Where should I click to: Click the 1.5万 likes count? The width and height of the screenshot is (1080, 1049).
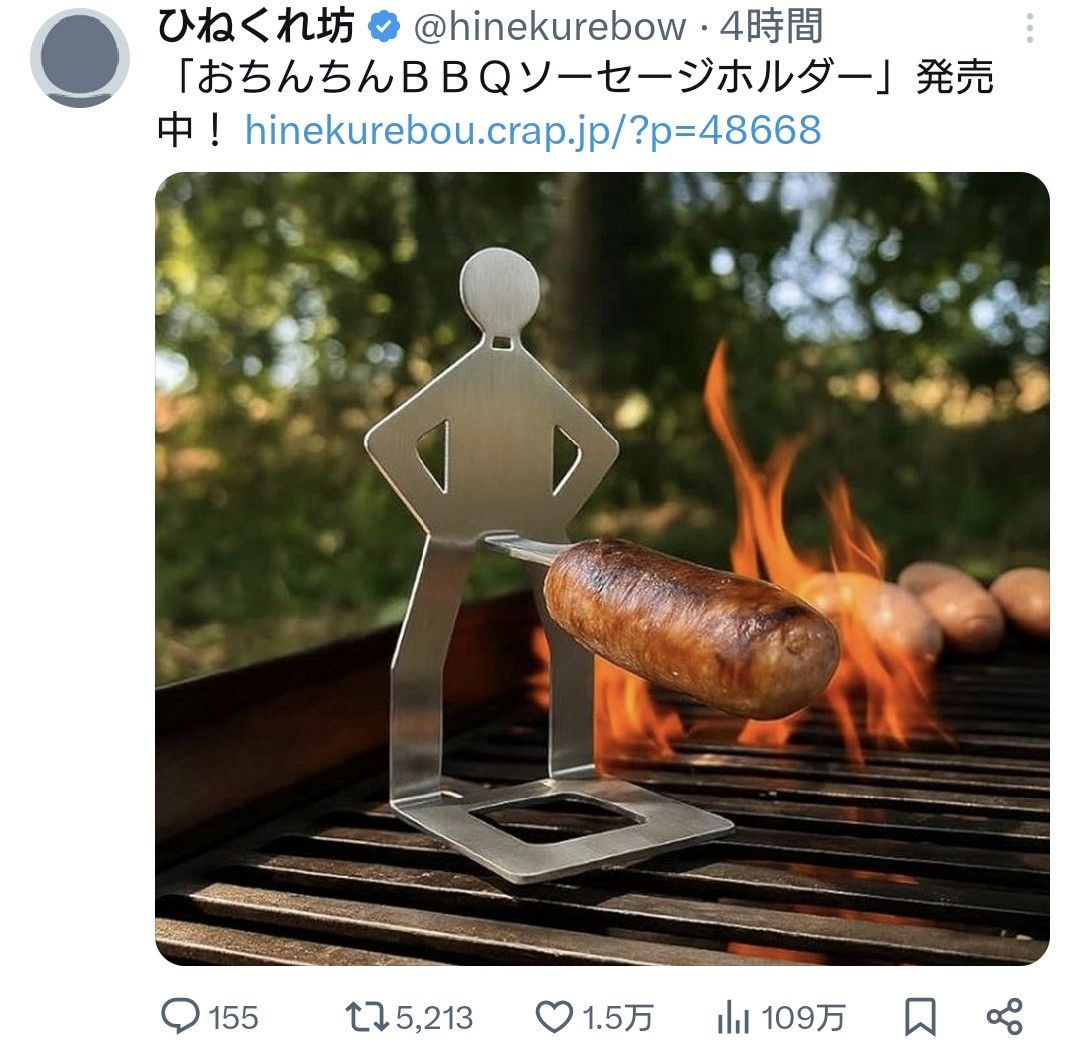[619, 1018]
